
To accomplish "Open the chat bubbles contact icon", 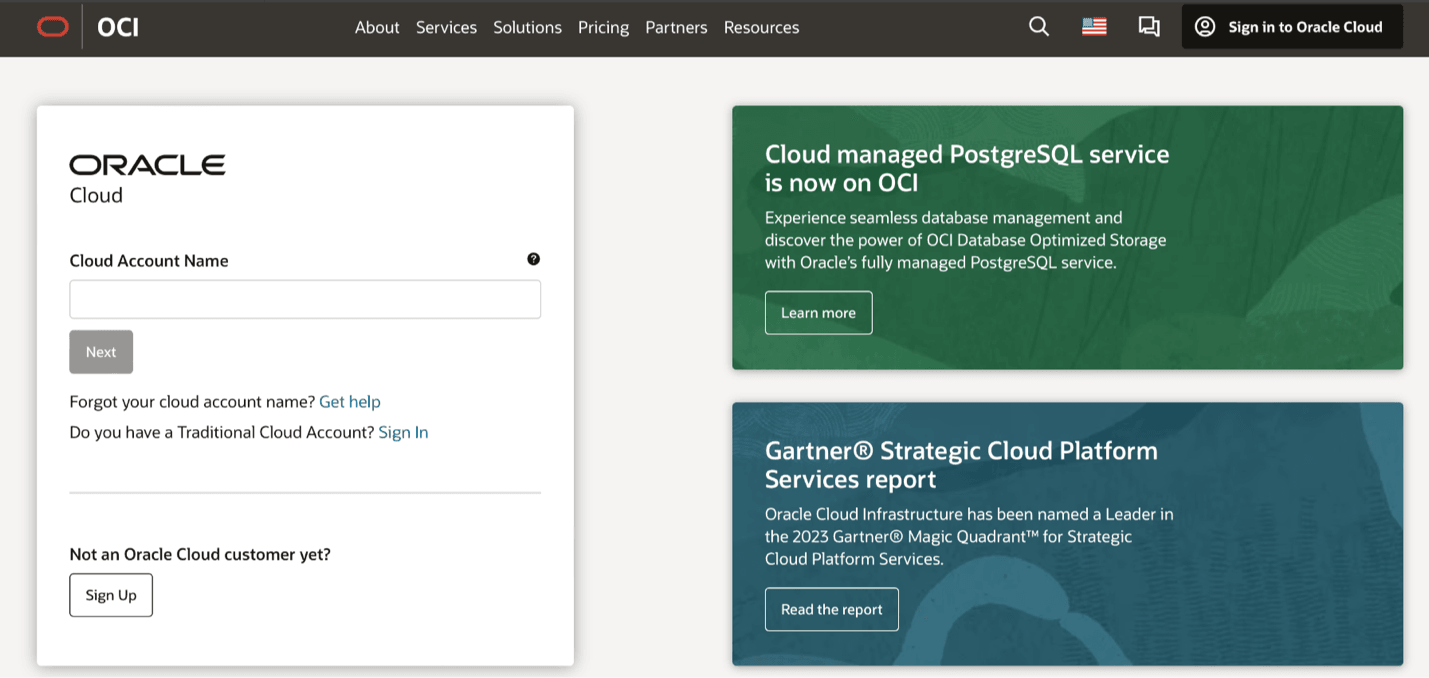I will pyautogui.click(x=1149, y=27).
